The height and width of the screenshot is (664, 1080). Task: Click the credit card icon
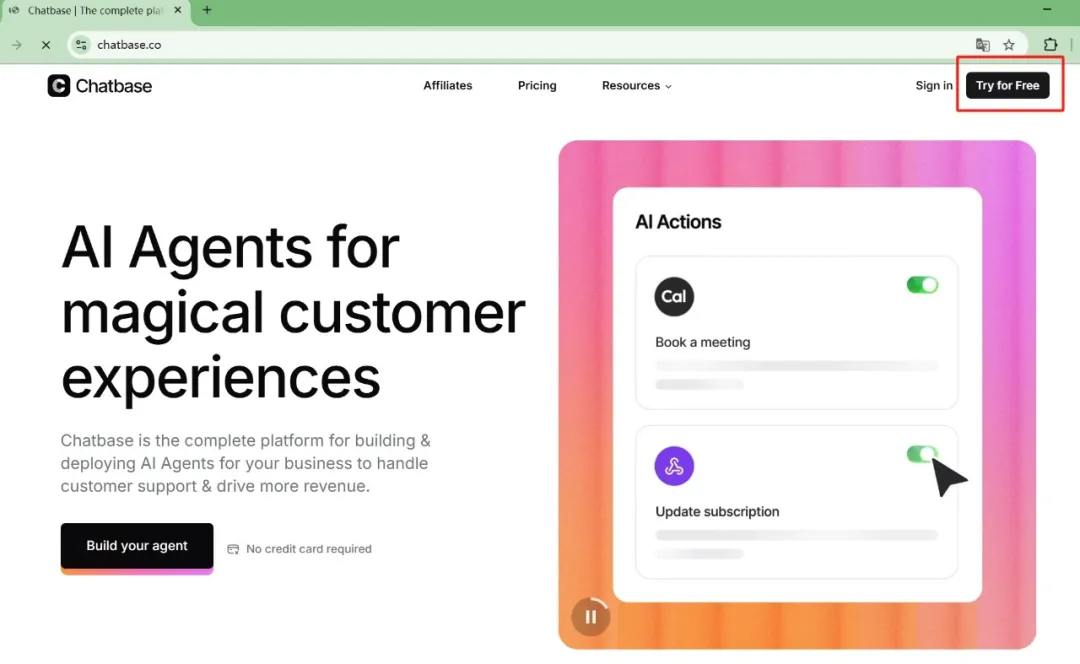pyautogui.click(x=233, y=549)
